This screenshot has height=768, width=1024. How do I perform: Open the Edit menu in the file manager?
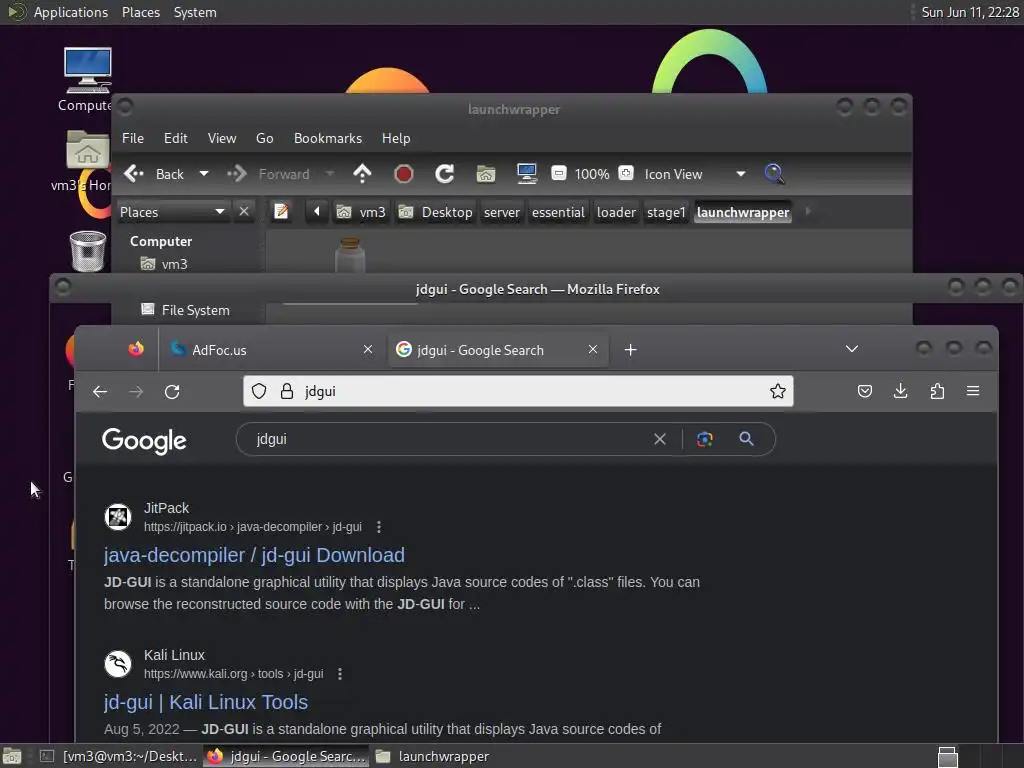[176, 138]
